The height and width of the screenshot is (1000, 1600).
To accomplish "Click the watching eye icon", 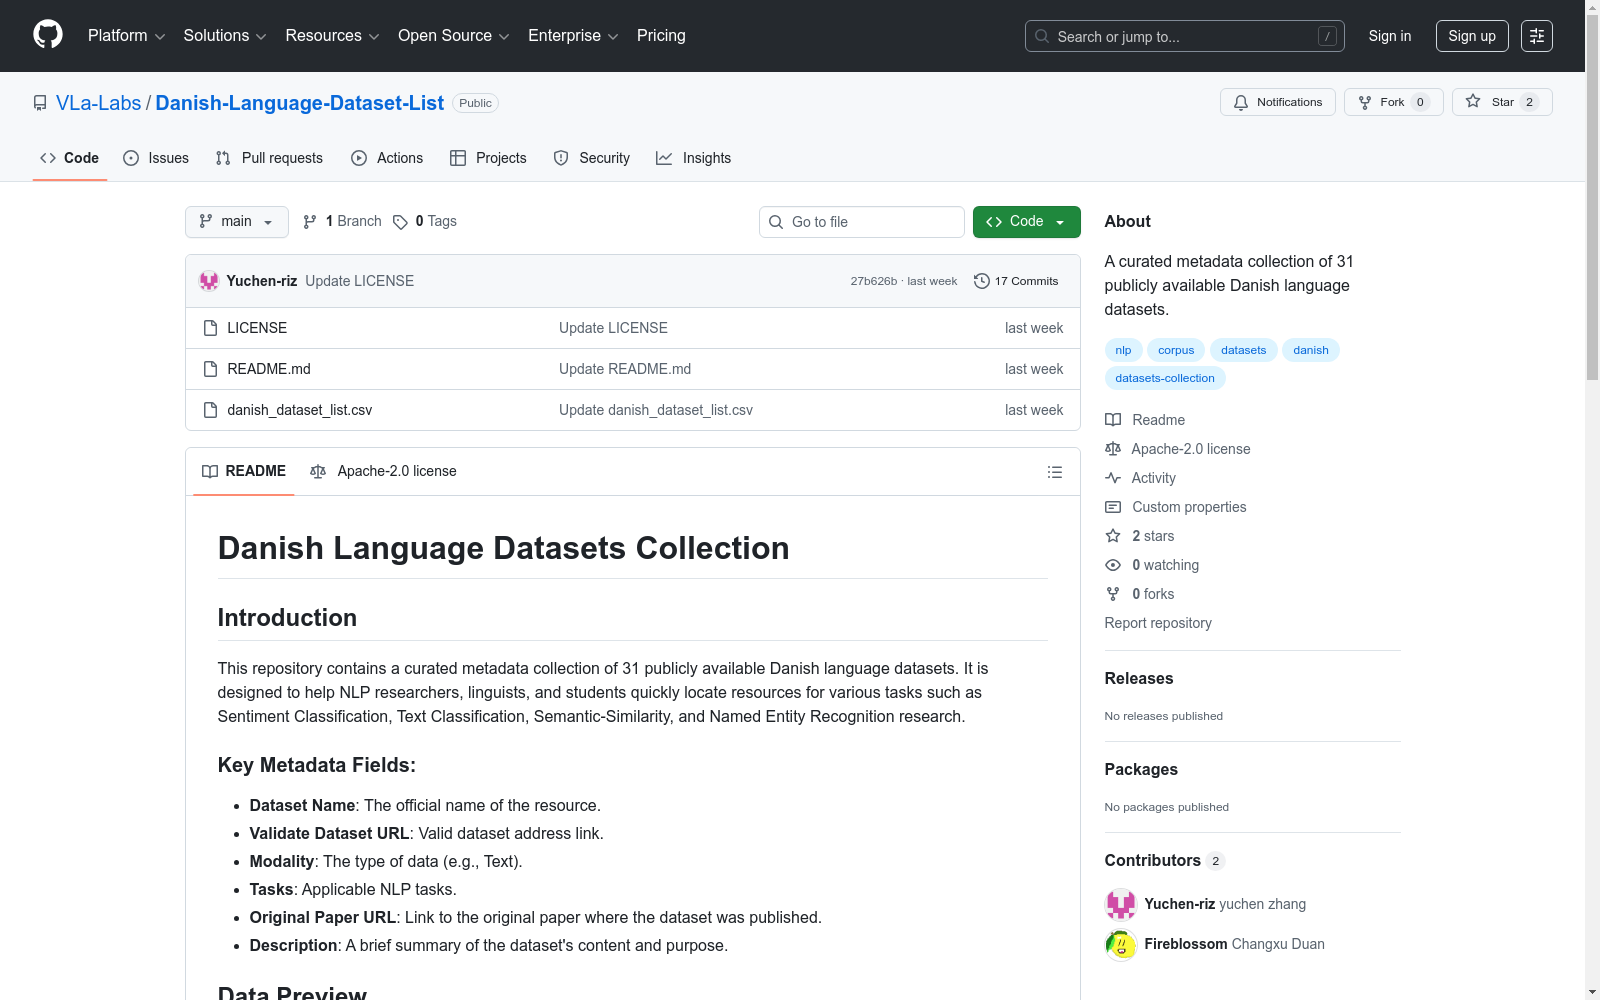I will point(1113,565).
